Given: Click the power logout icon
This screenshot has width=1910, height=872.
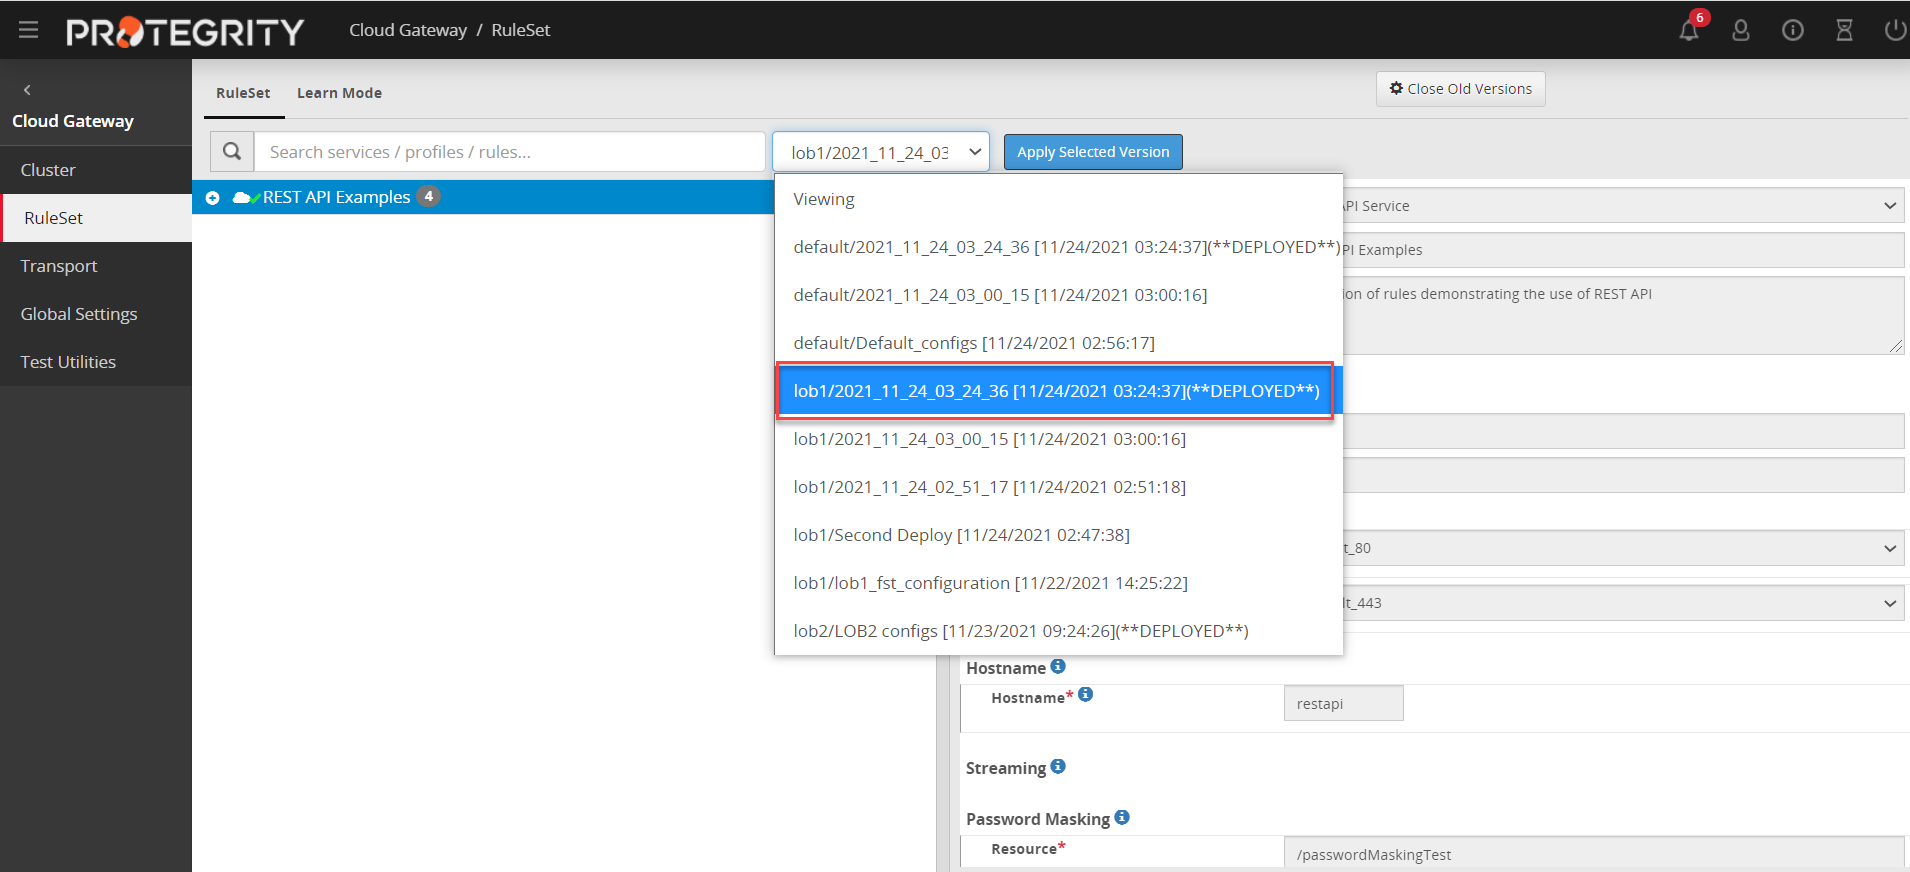Looking at the screenshot, I should click(1895, 30).
